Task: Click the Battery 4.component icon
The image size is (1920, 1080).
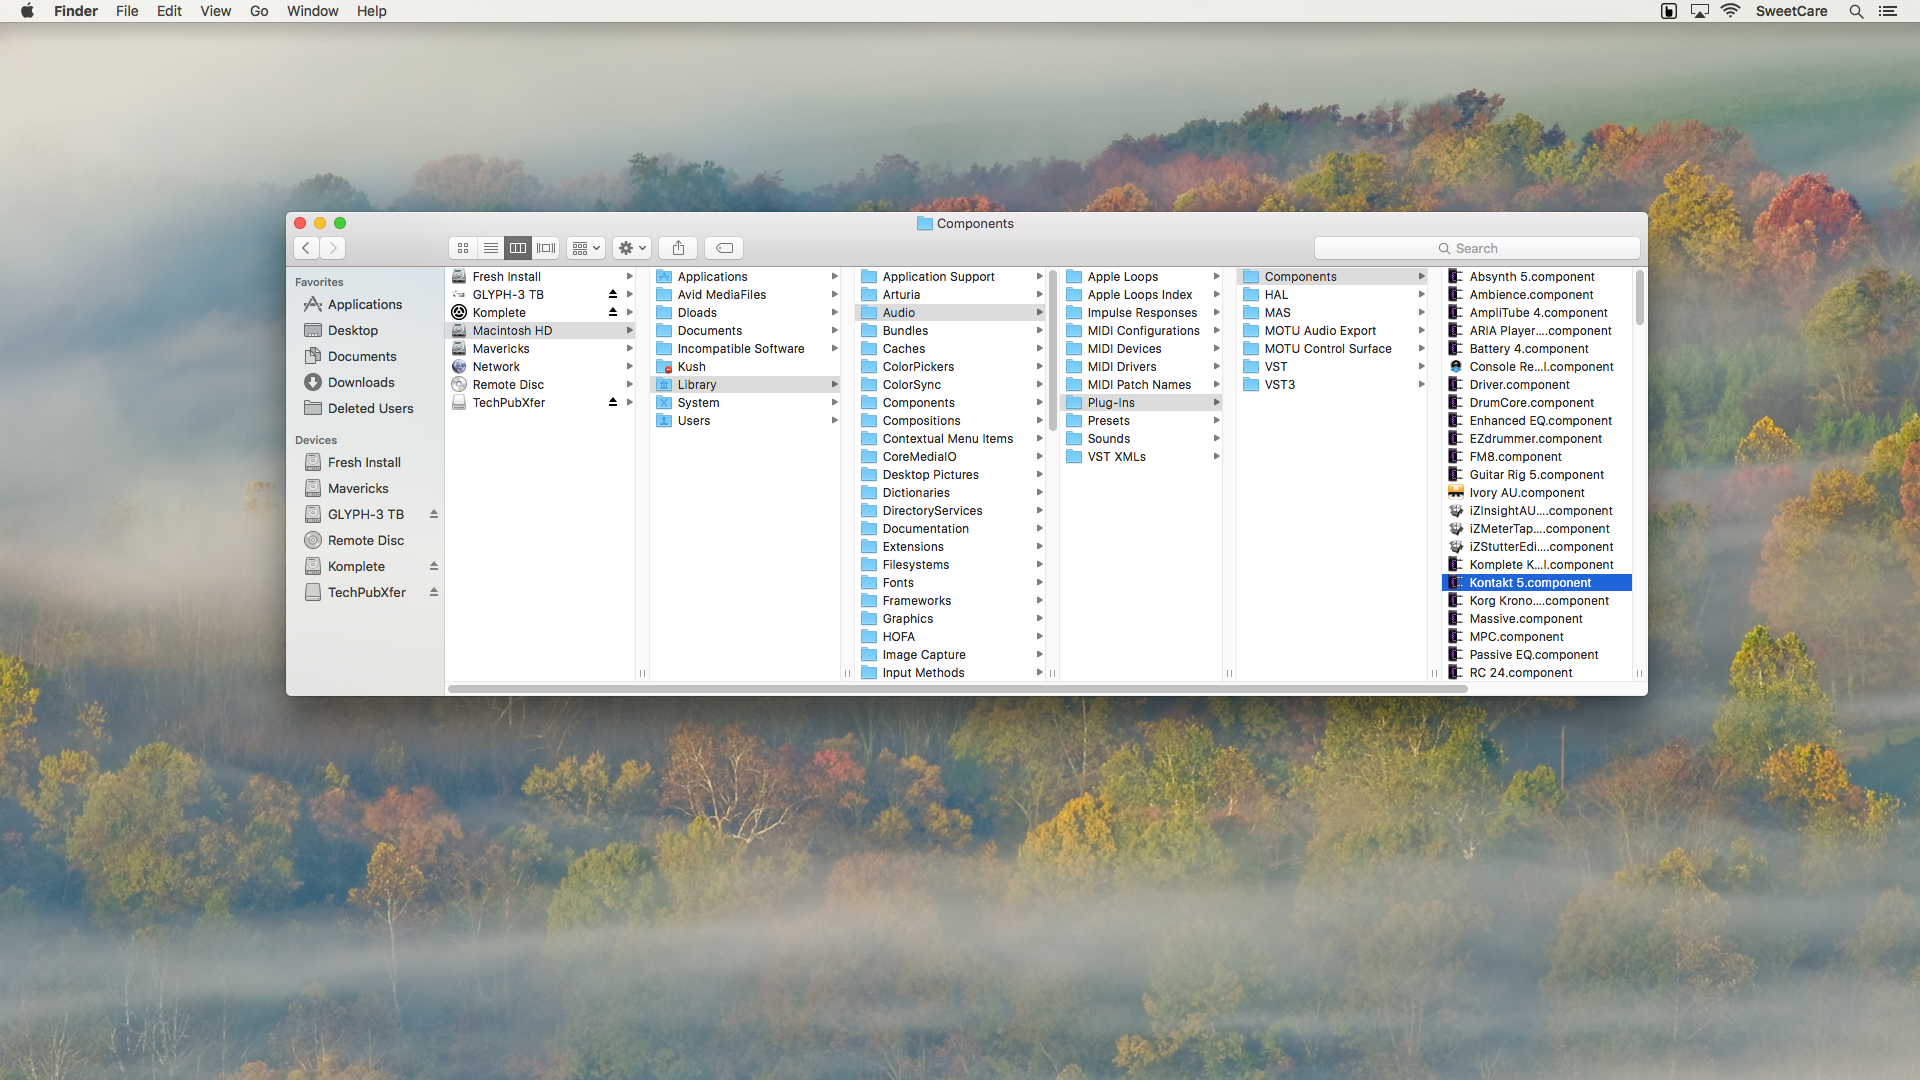Action: click(1455, 348)
